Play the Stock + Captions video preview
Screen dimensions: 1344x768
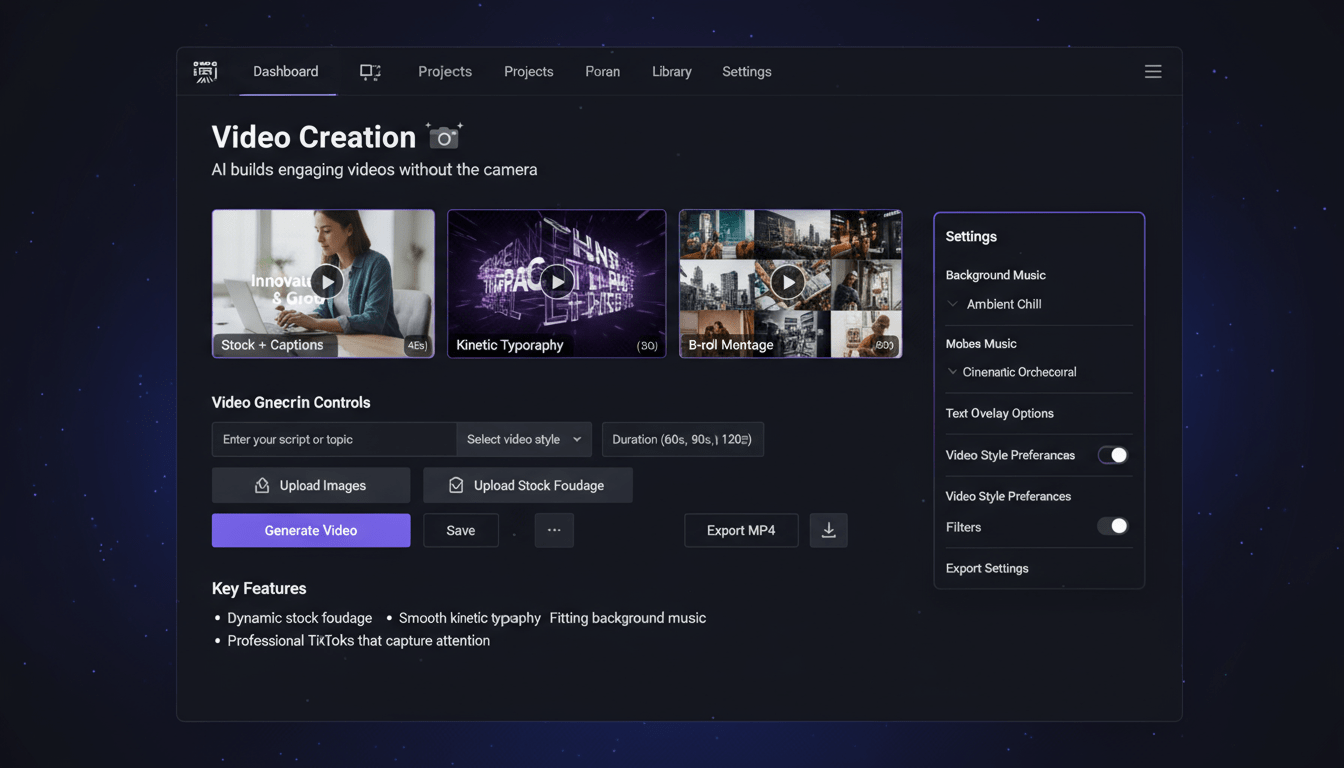326,282
